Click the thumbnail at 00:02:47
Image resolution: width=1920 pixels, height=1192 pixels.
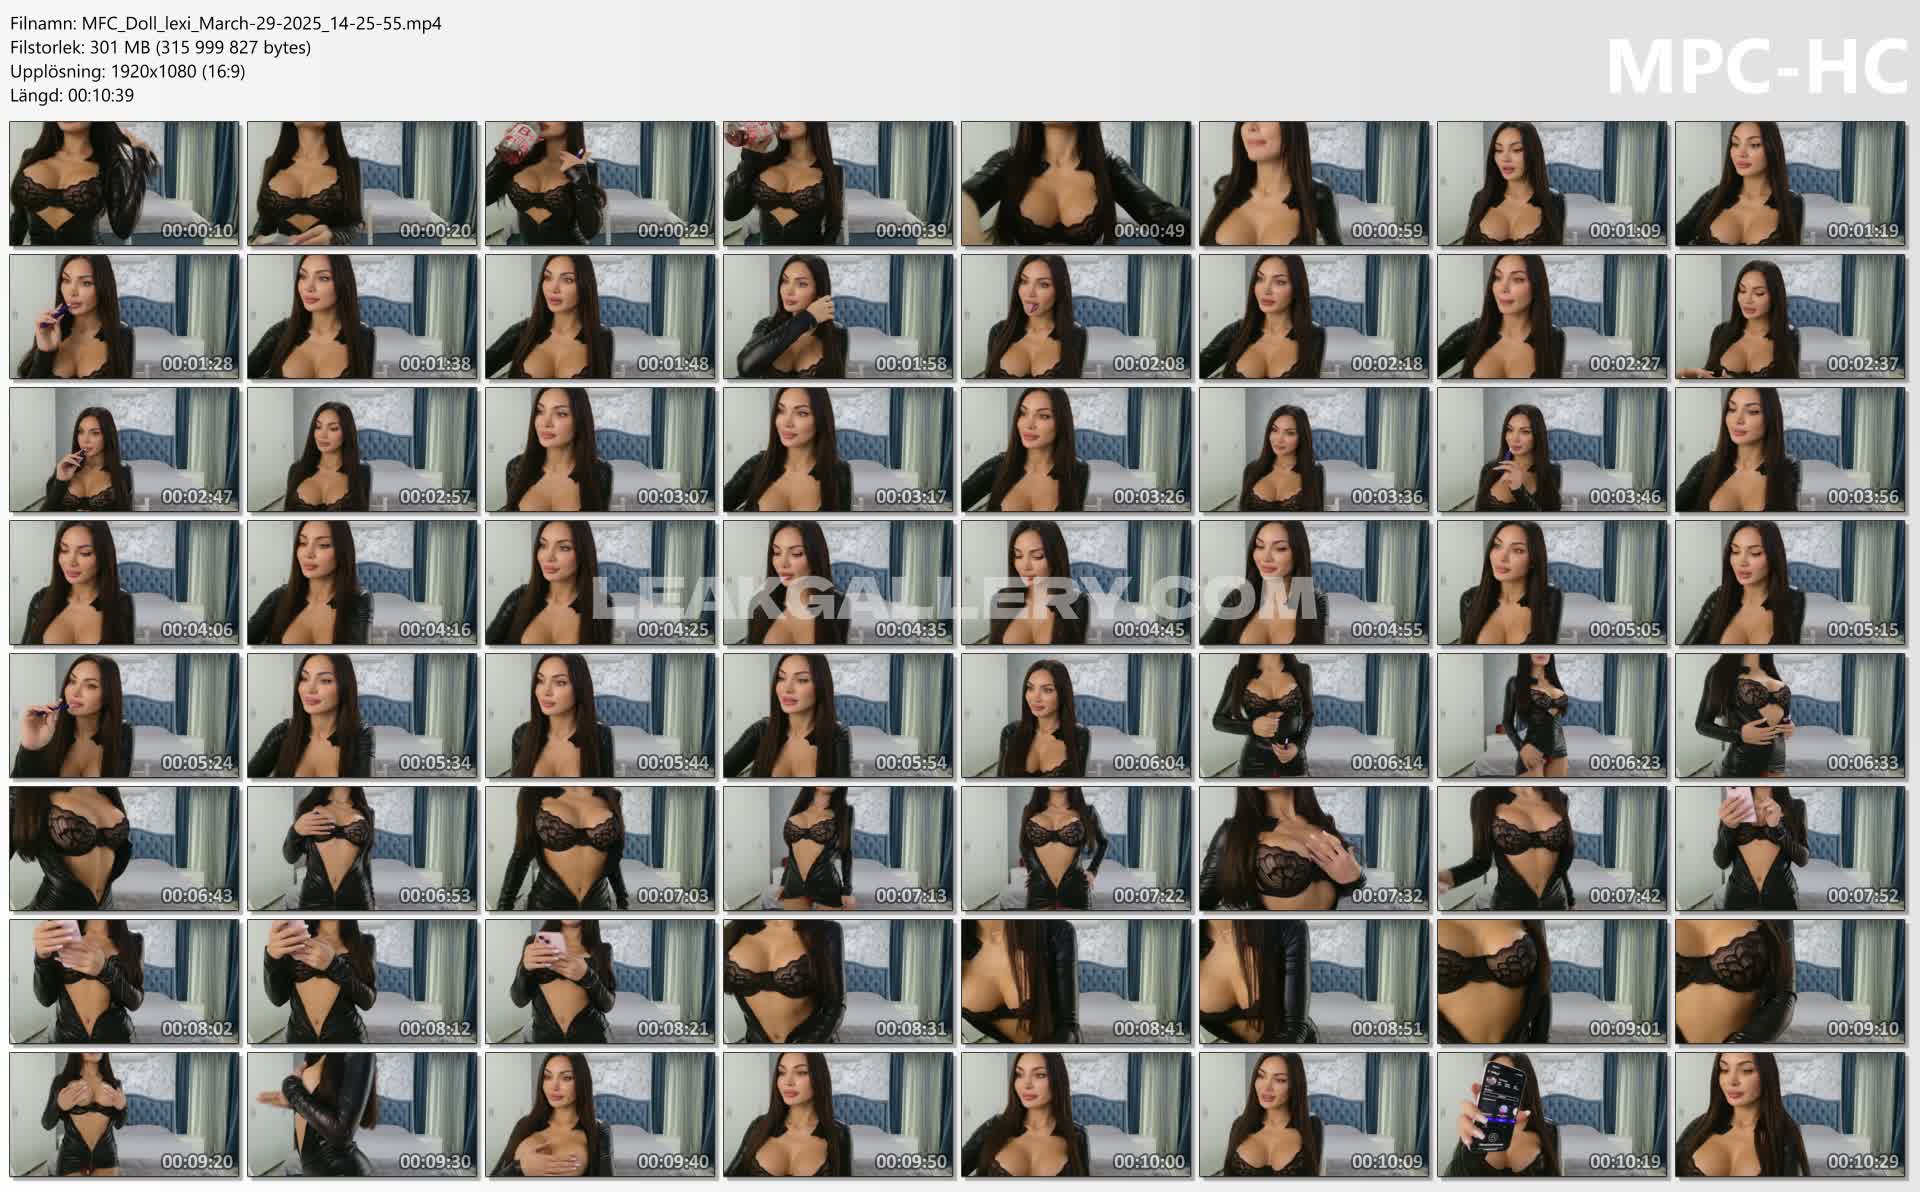coord(125,449)
